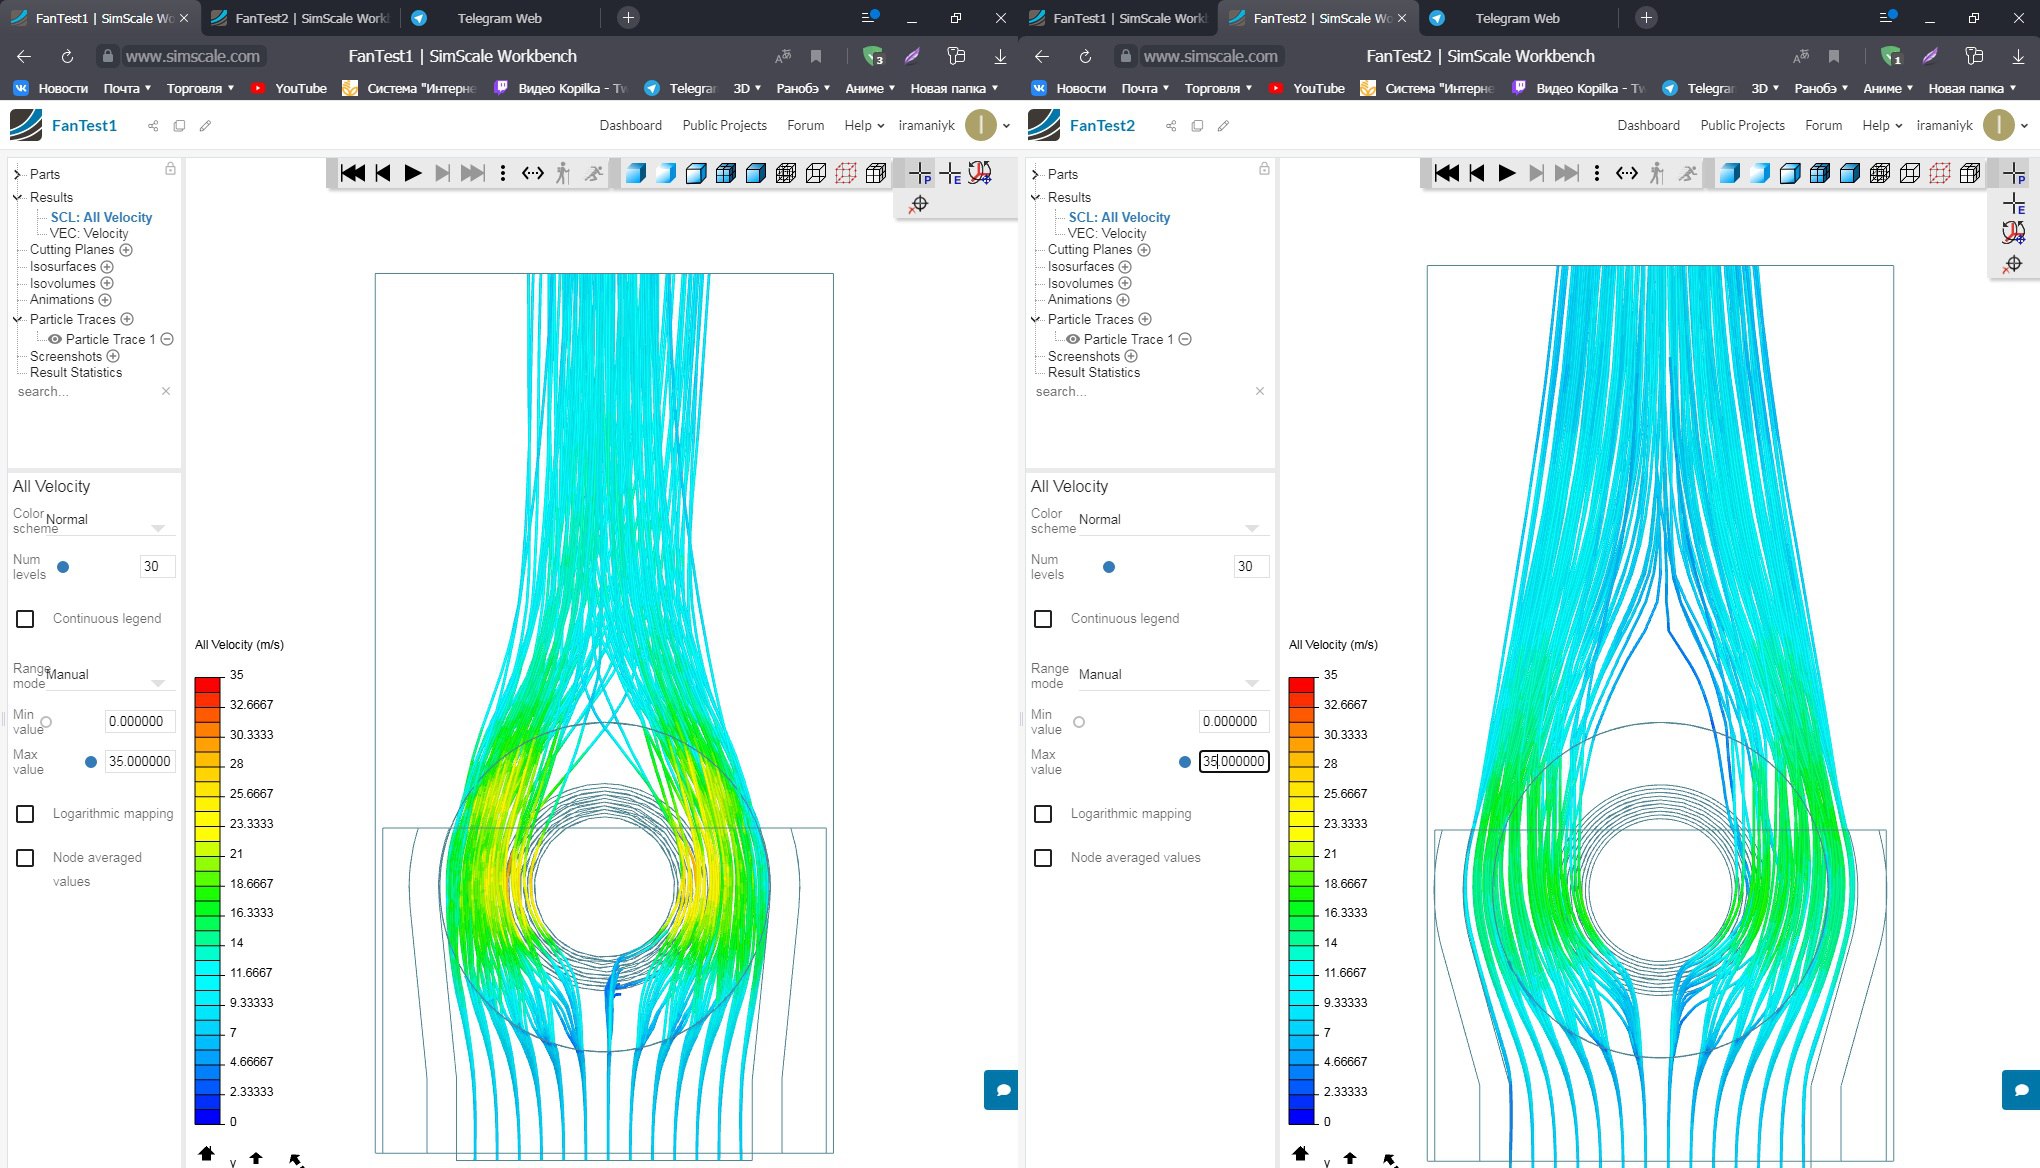Select red points render cube in FanTest1
2040x1168 pixels.
pos(846,173)
